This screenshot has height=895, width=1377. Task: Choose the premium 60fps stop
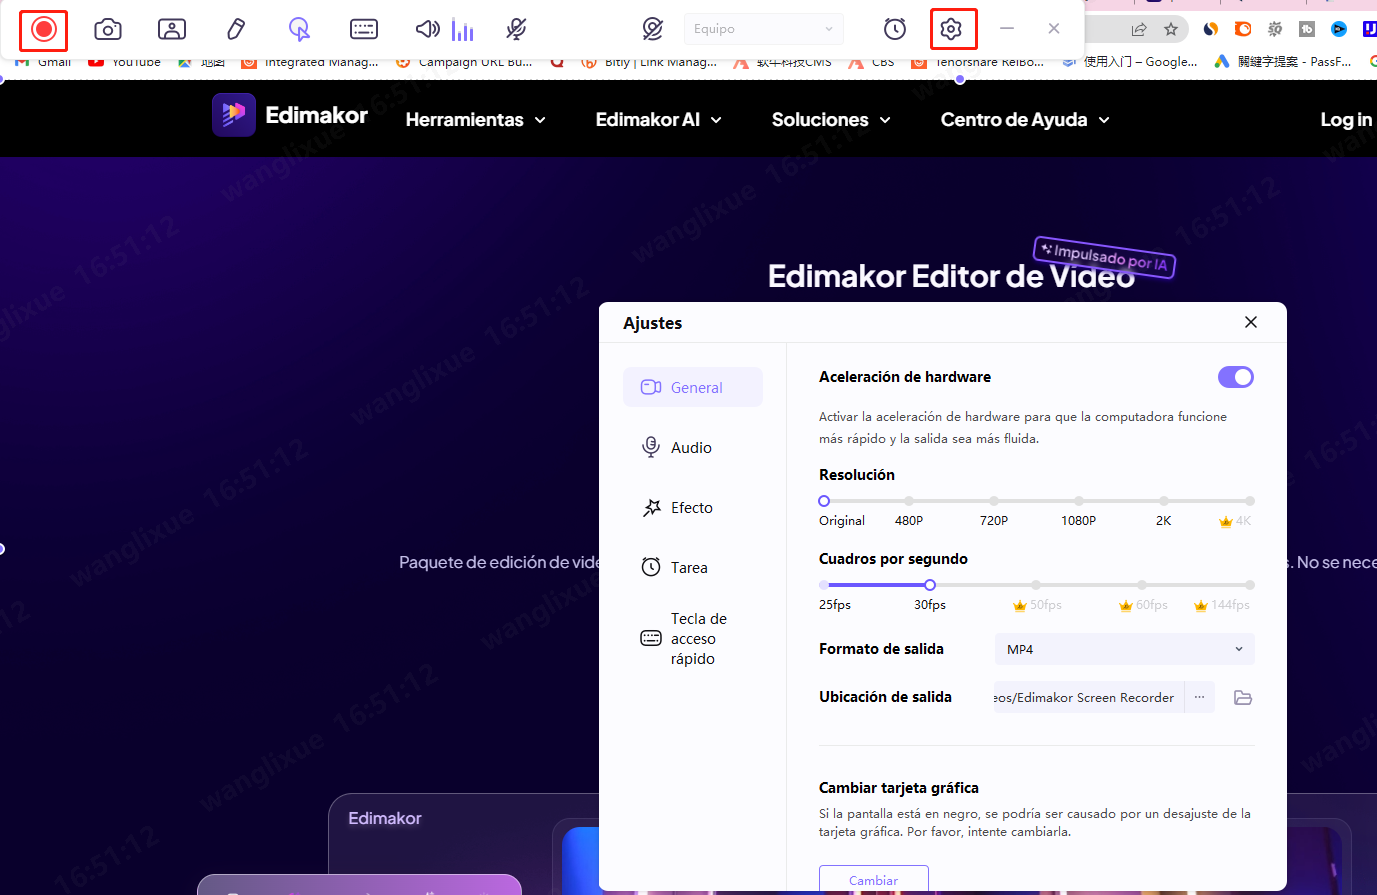[1142, 585]
